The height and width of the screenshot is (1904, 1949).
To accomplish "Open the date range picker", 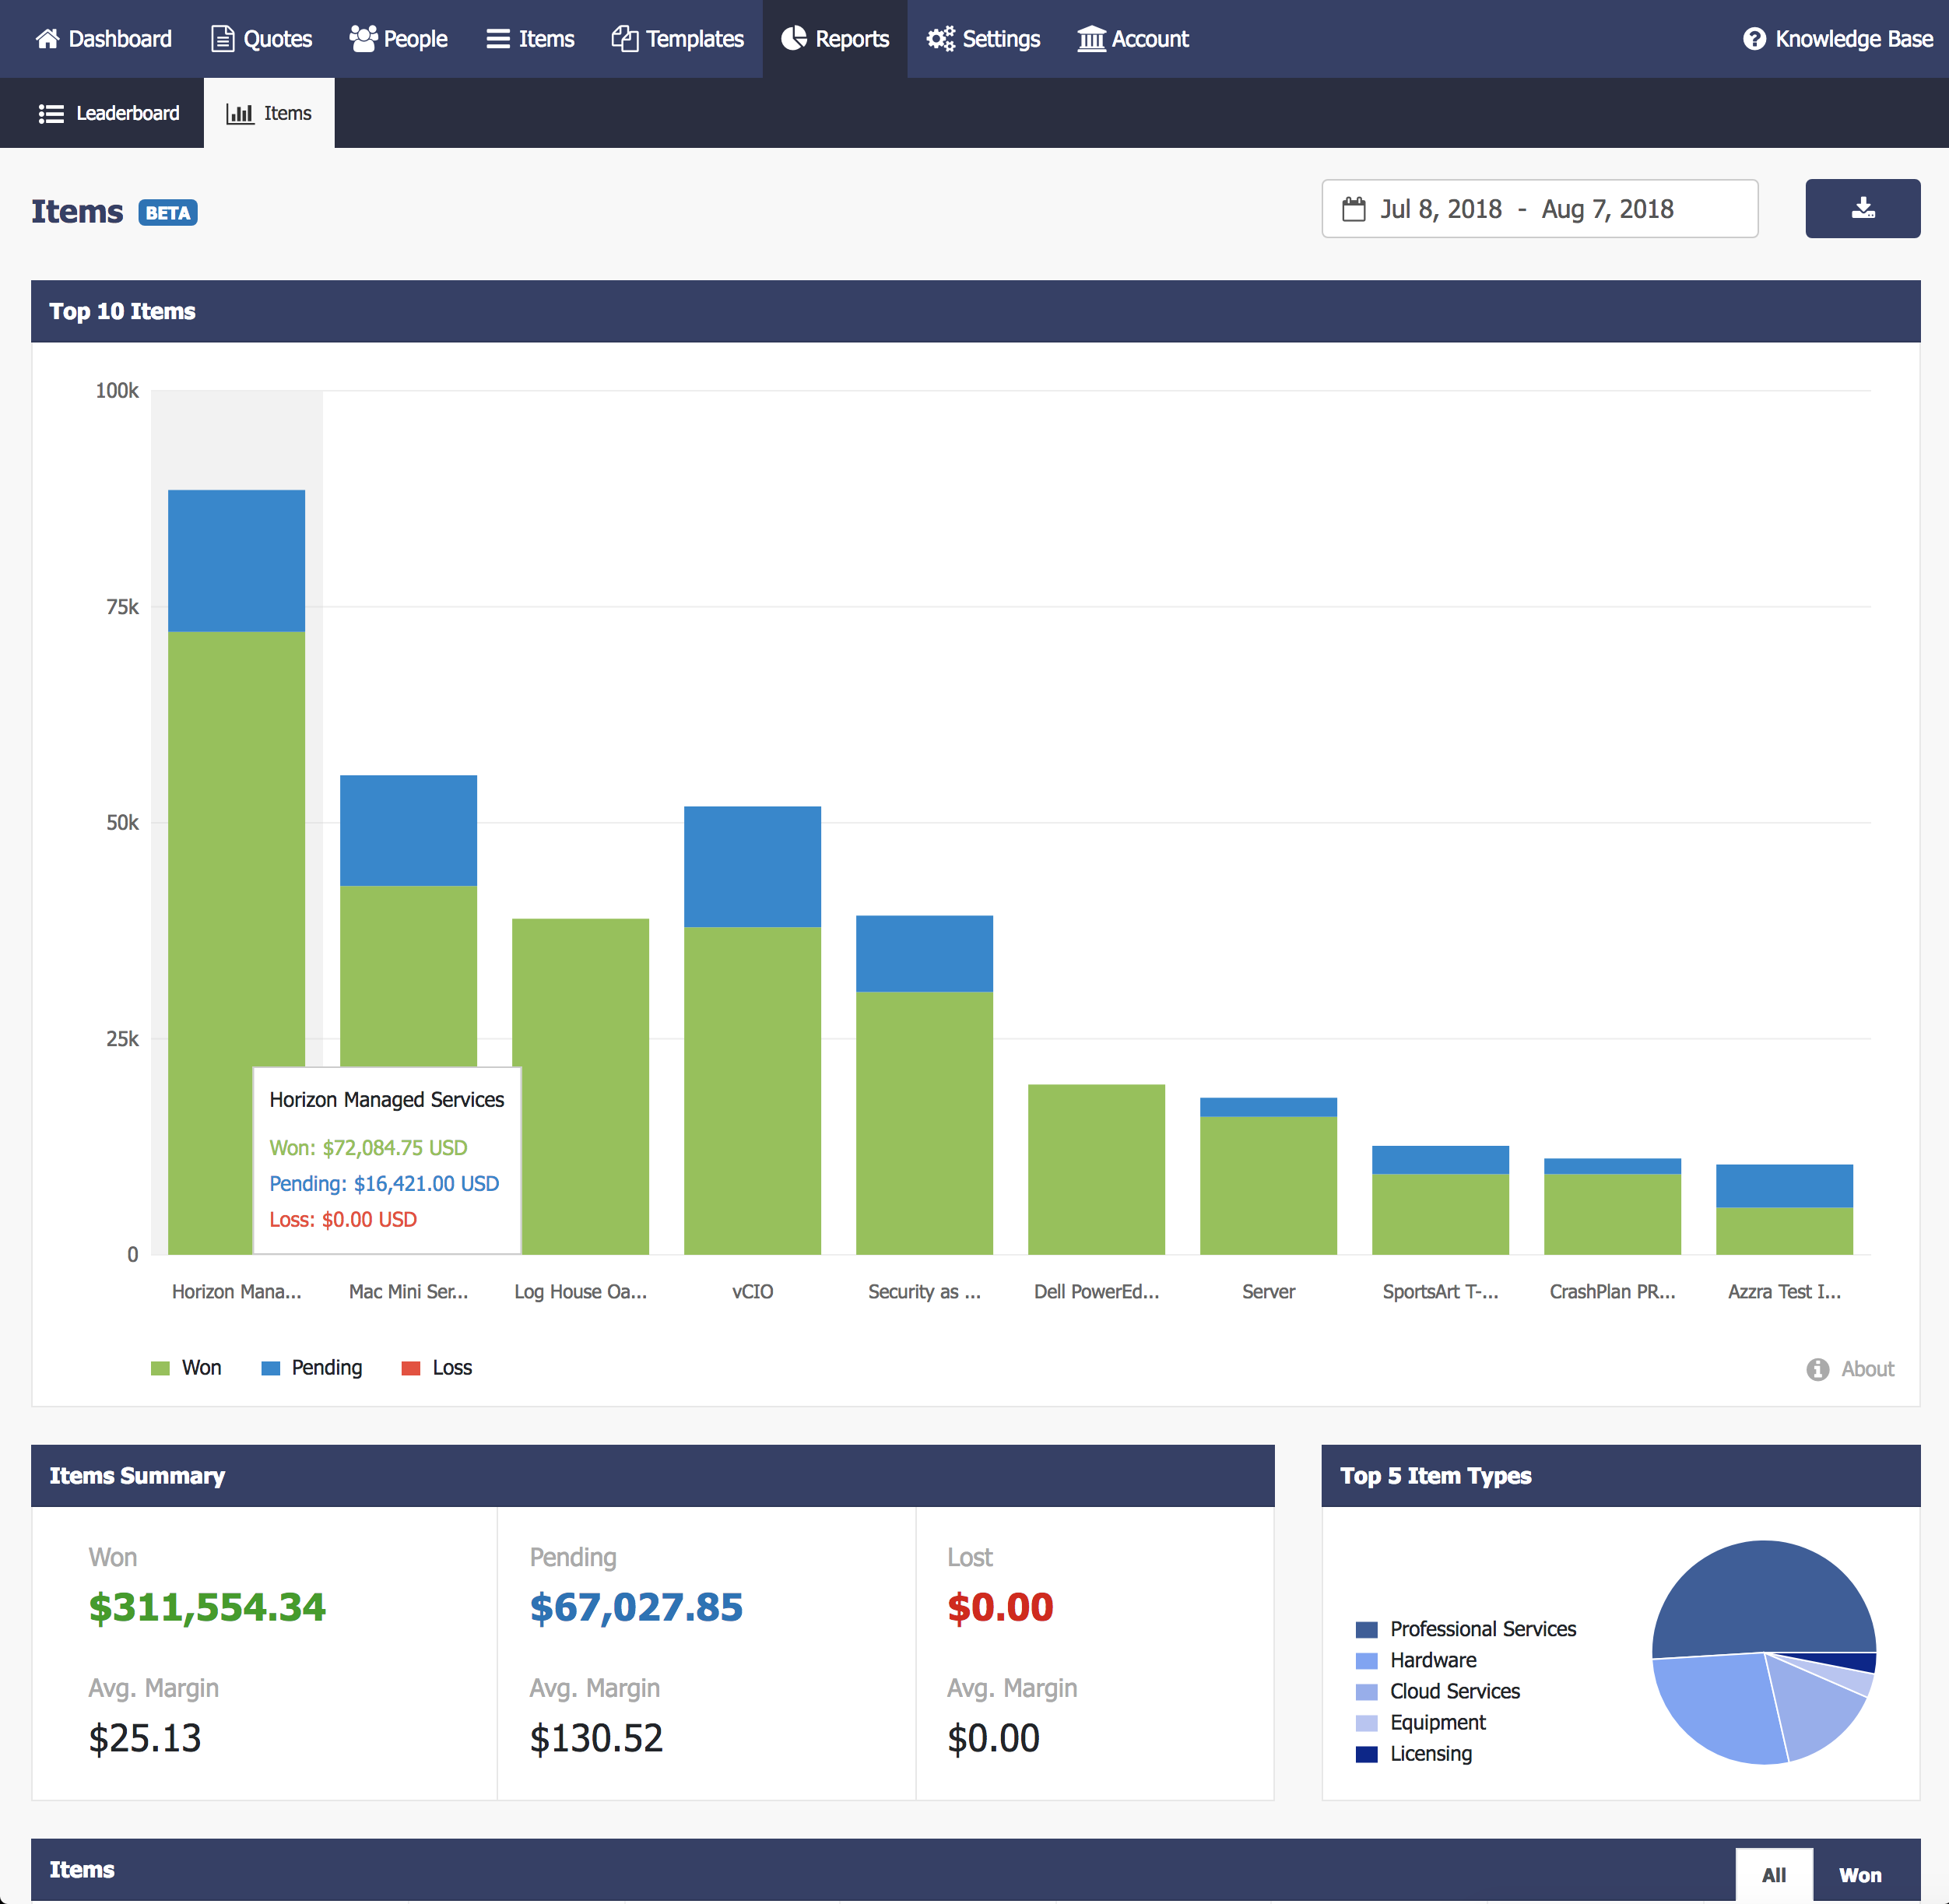I will (1539, 208).
